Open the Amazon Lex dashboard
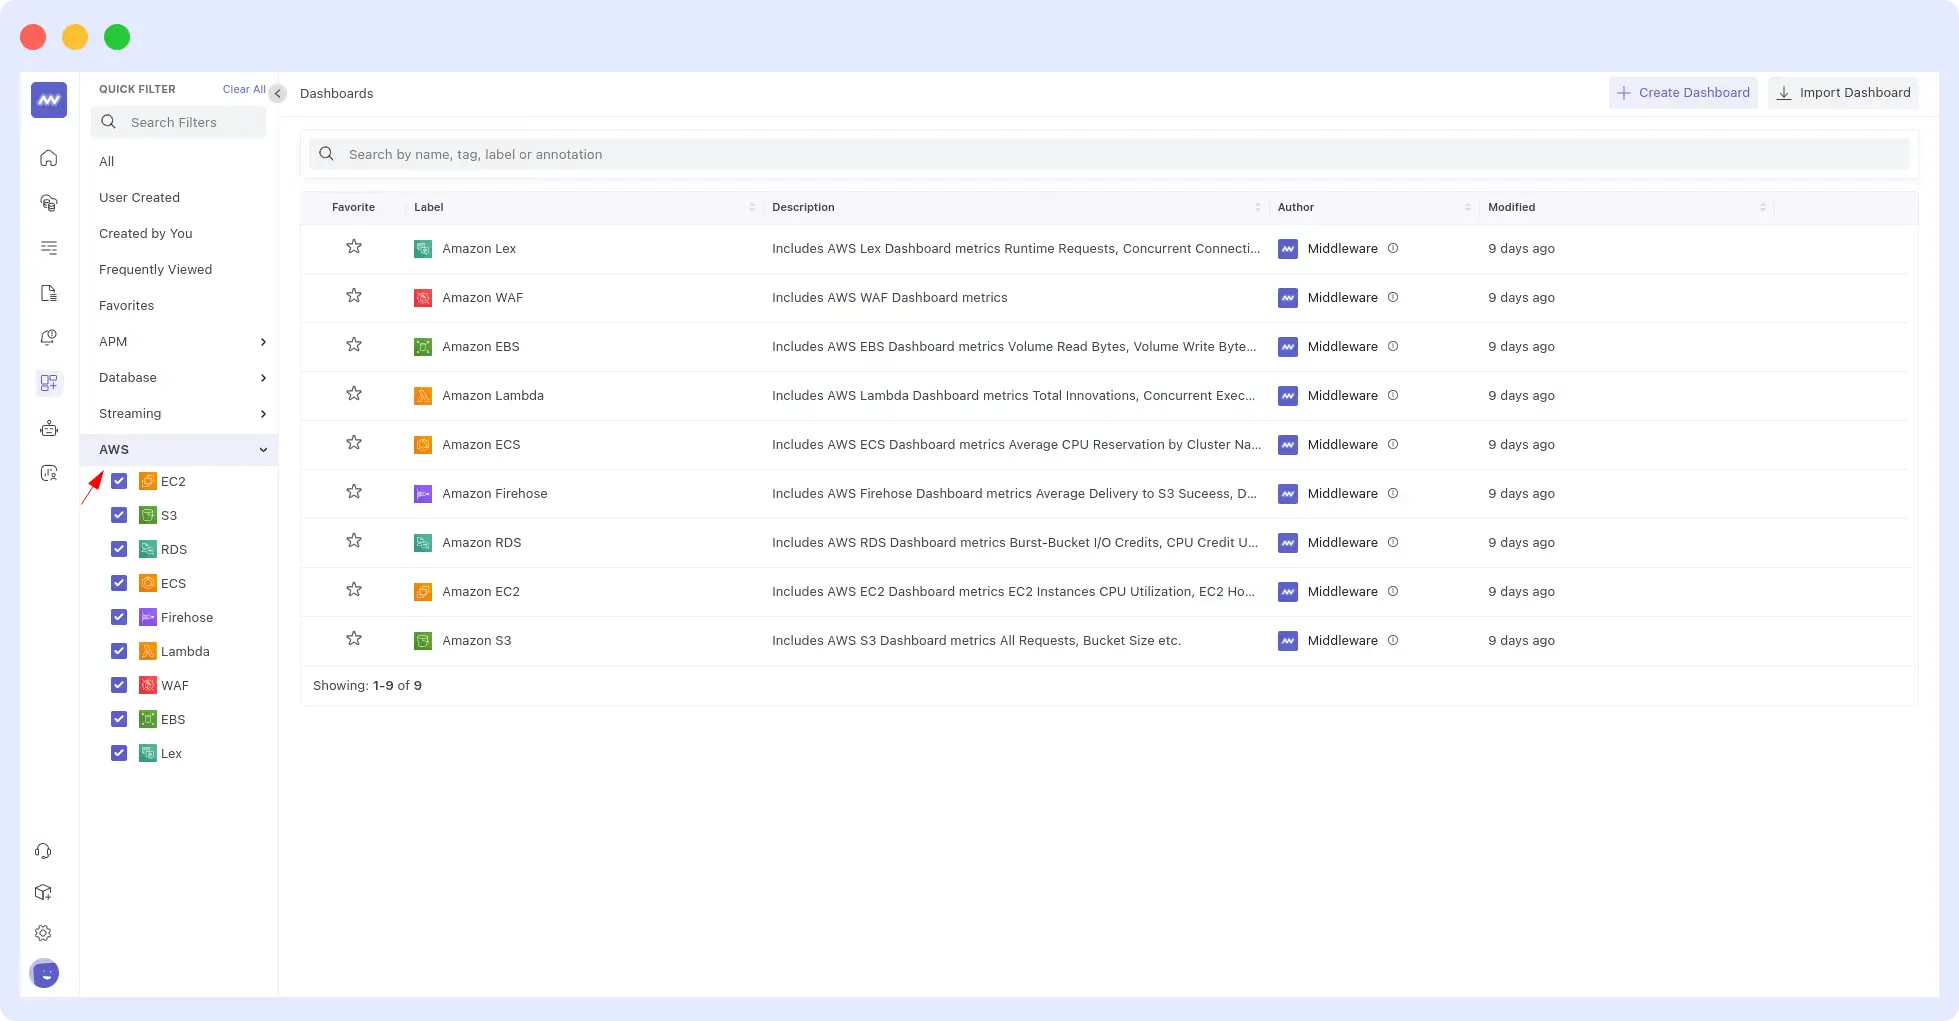The image size is (1959, 1021). coord(479,249)
